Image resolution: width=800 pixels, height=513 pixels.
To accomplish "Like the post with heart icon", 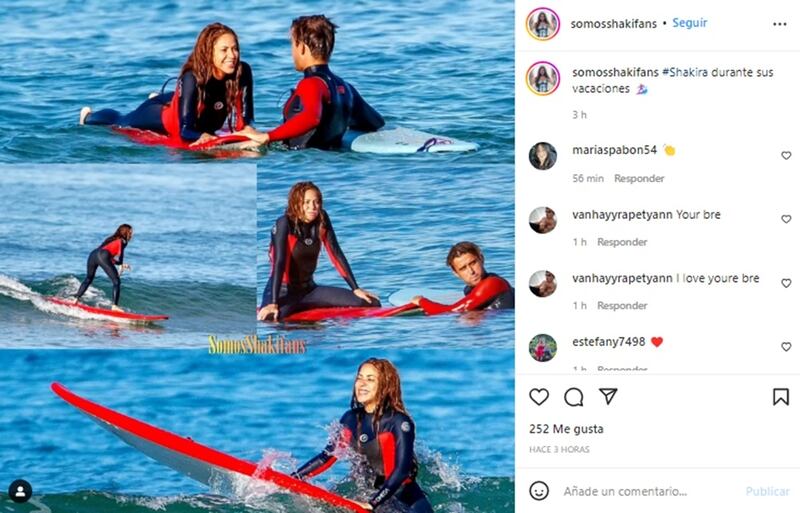I will pyautogui.click(x=539, y=397).
